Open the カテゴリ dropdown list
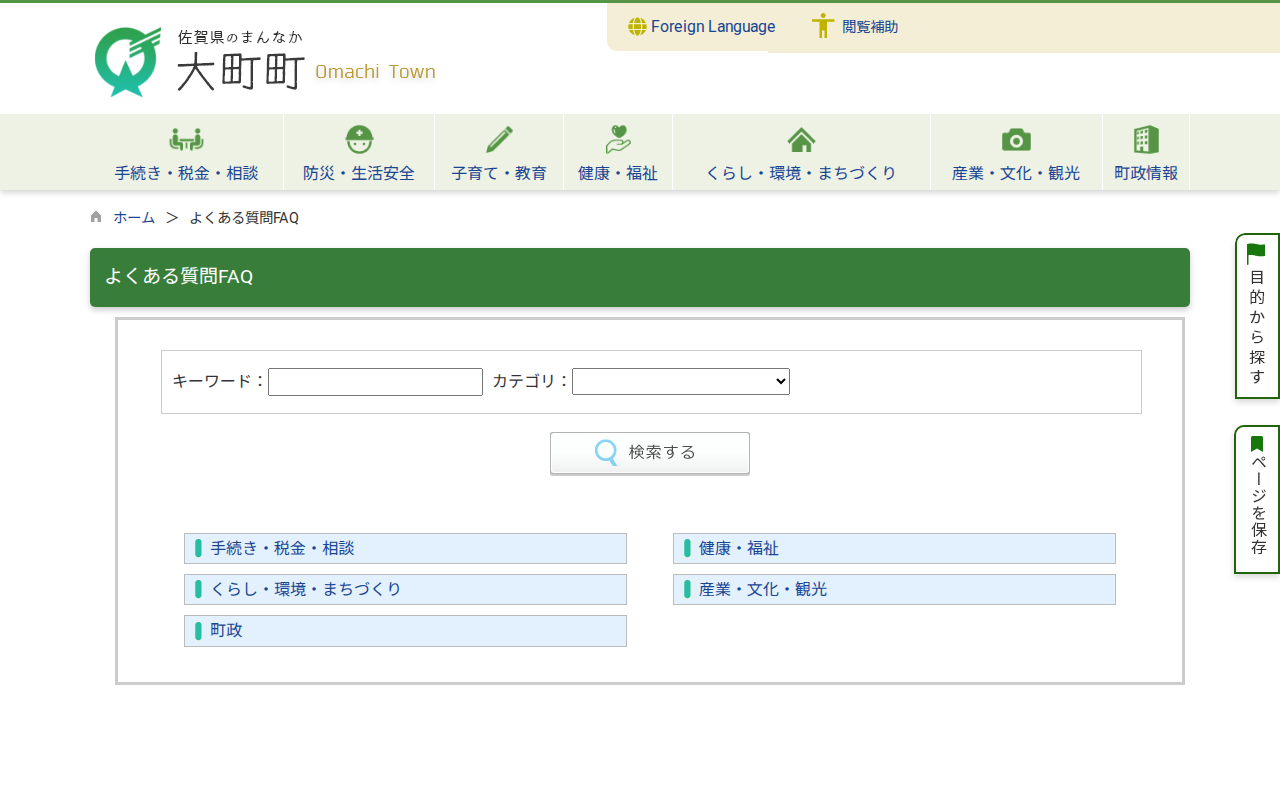The image size is (1280, 800). tap(680, 382)
